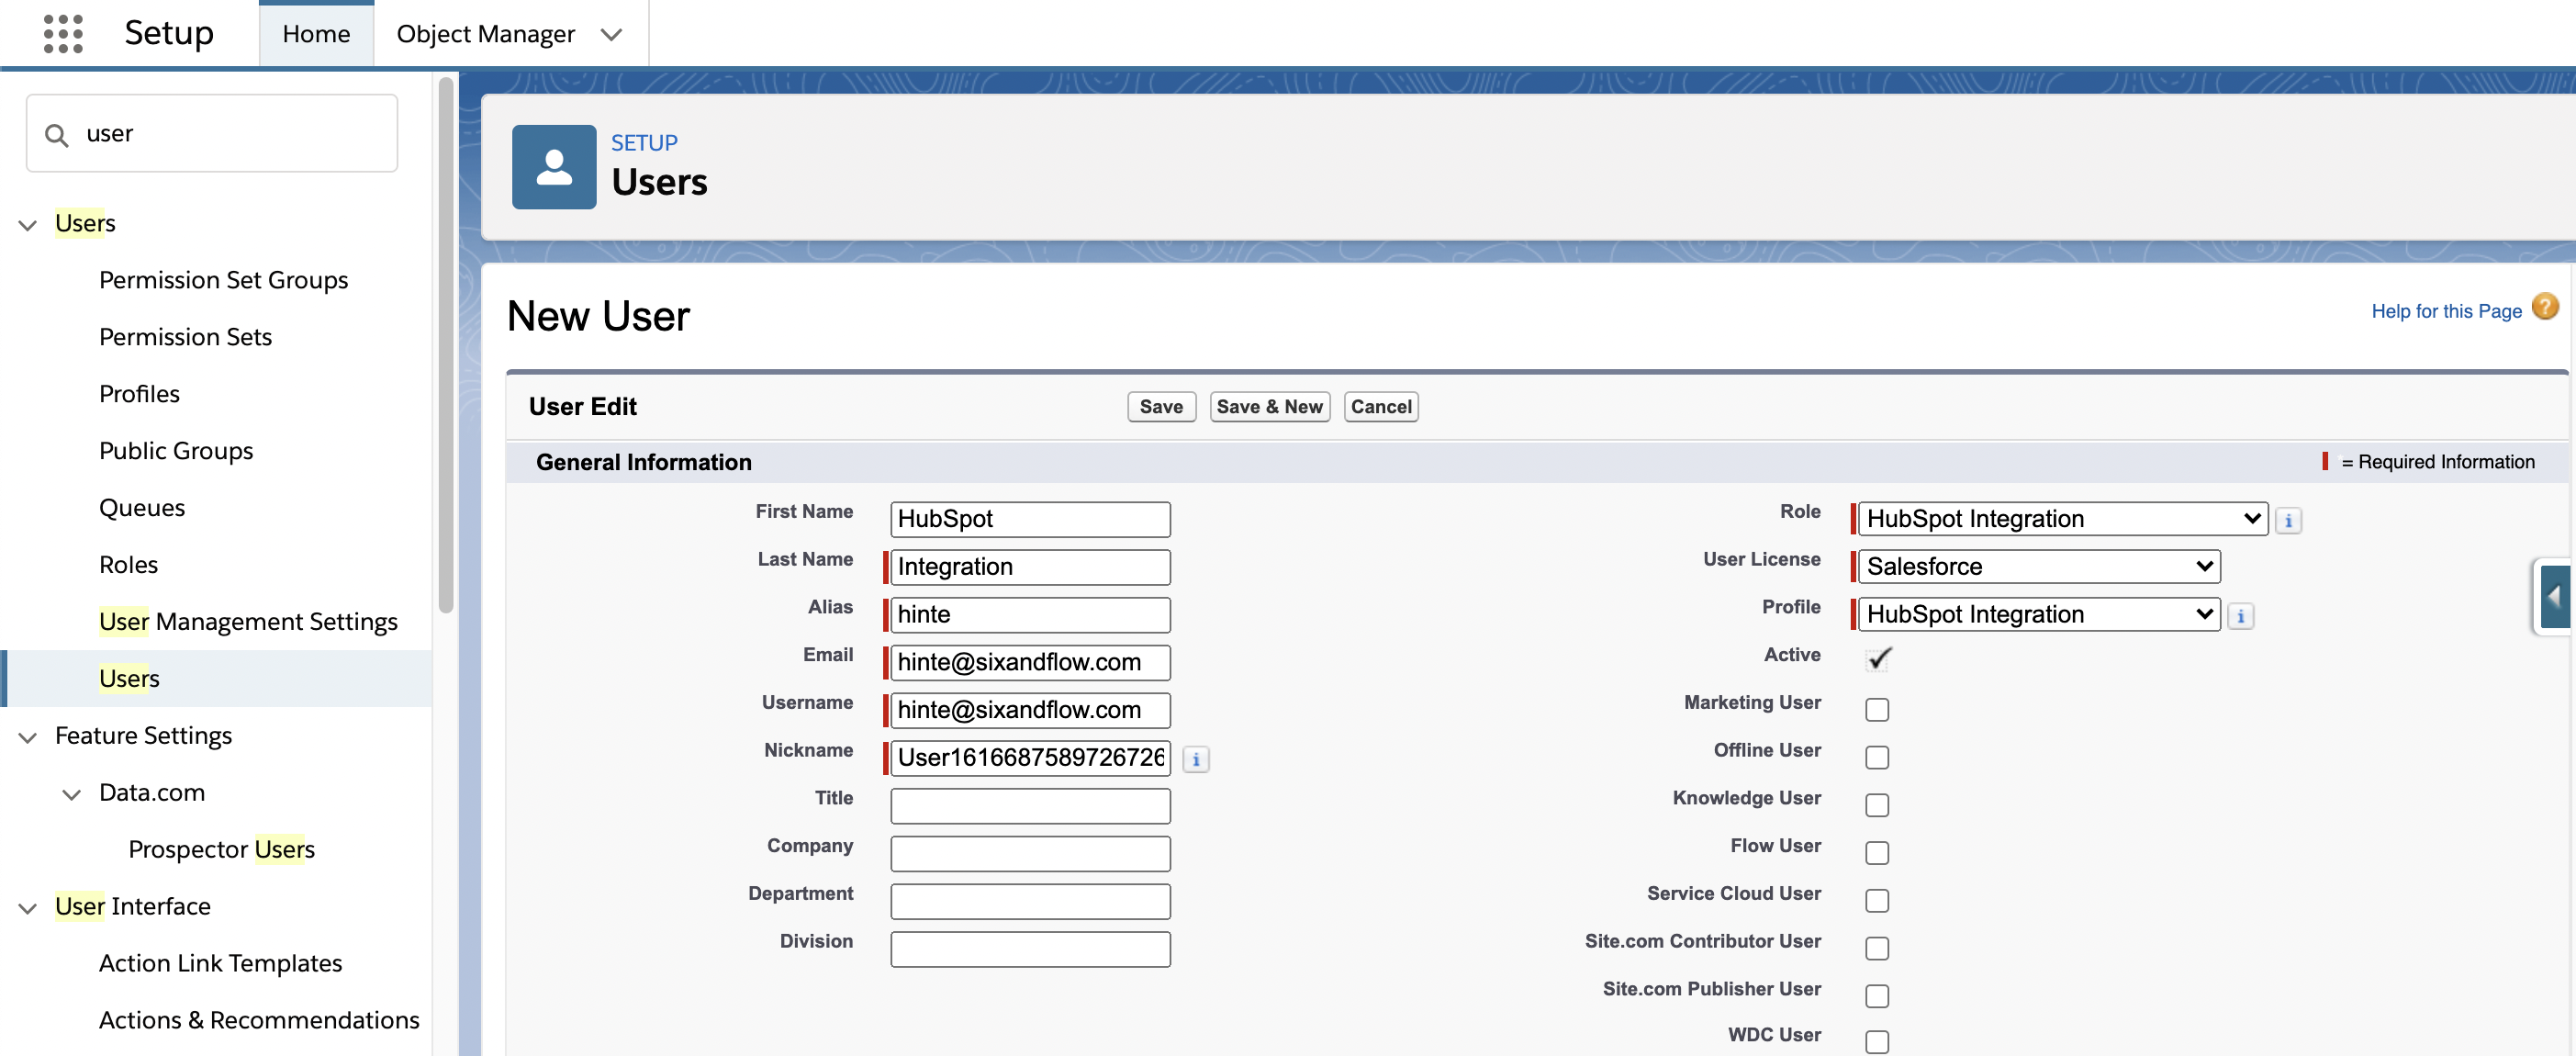Open the User License dropdown
Screen dimensions: 2576x1056
2038,567
